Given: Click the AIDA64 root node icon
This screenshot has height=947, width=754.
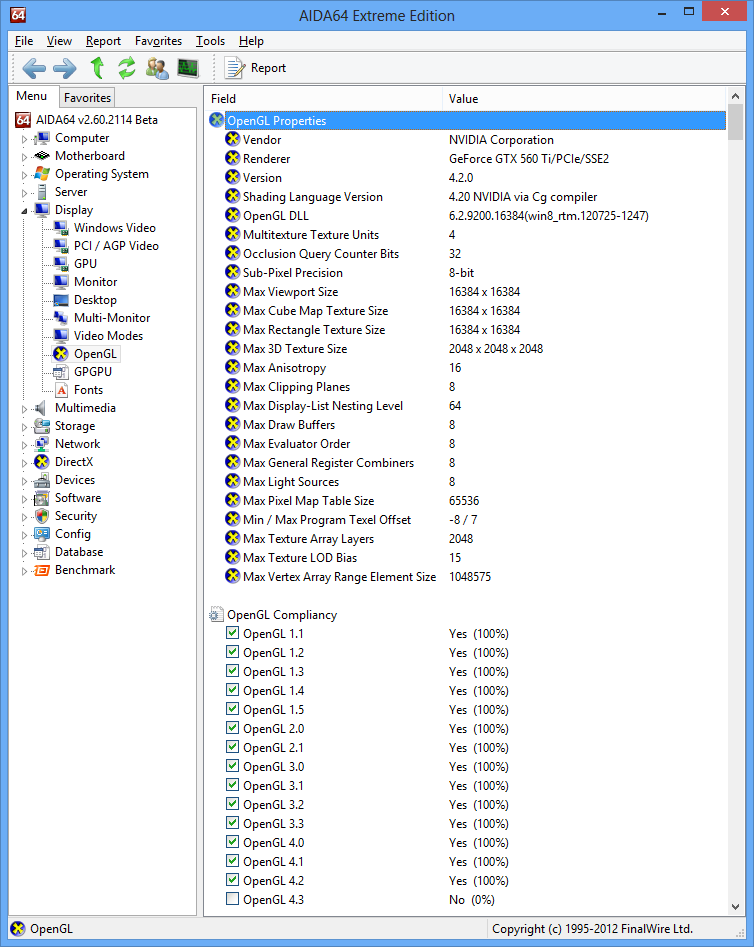Looking at the screenshot, I should (x=23, y=120).
